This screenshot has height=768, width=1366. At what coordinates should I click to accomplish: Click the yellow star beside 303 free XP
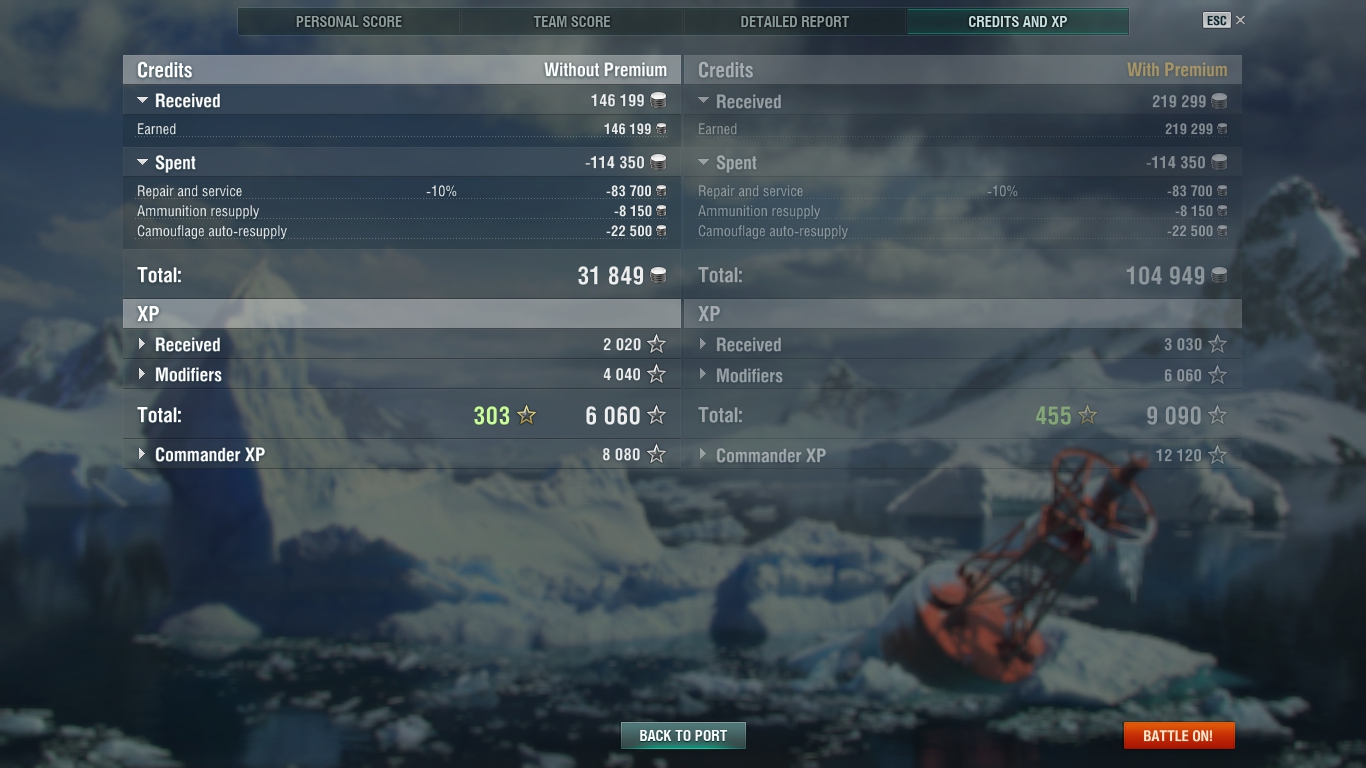tap(526, 415)
